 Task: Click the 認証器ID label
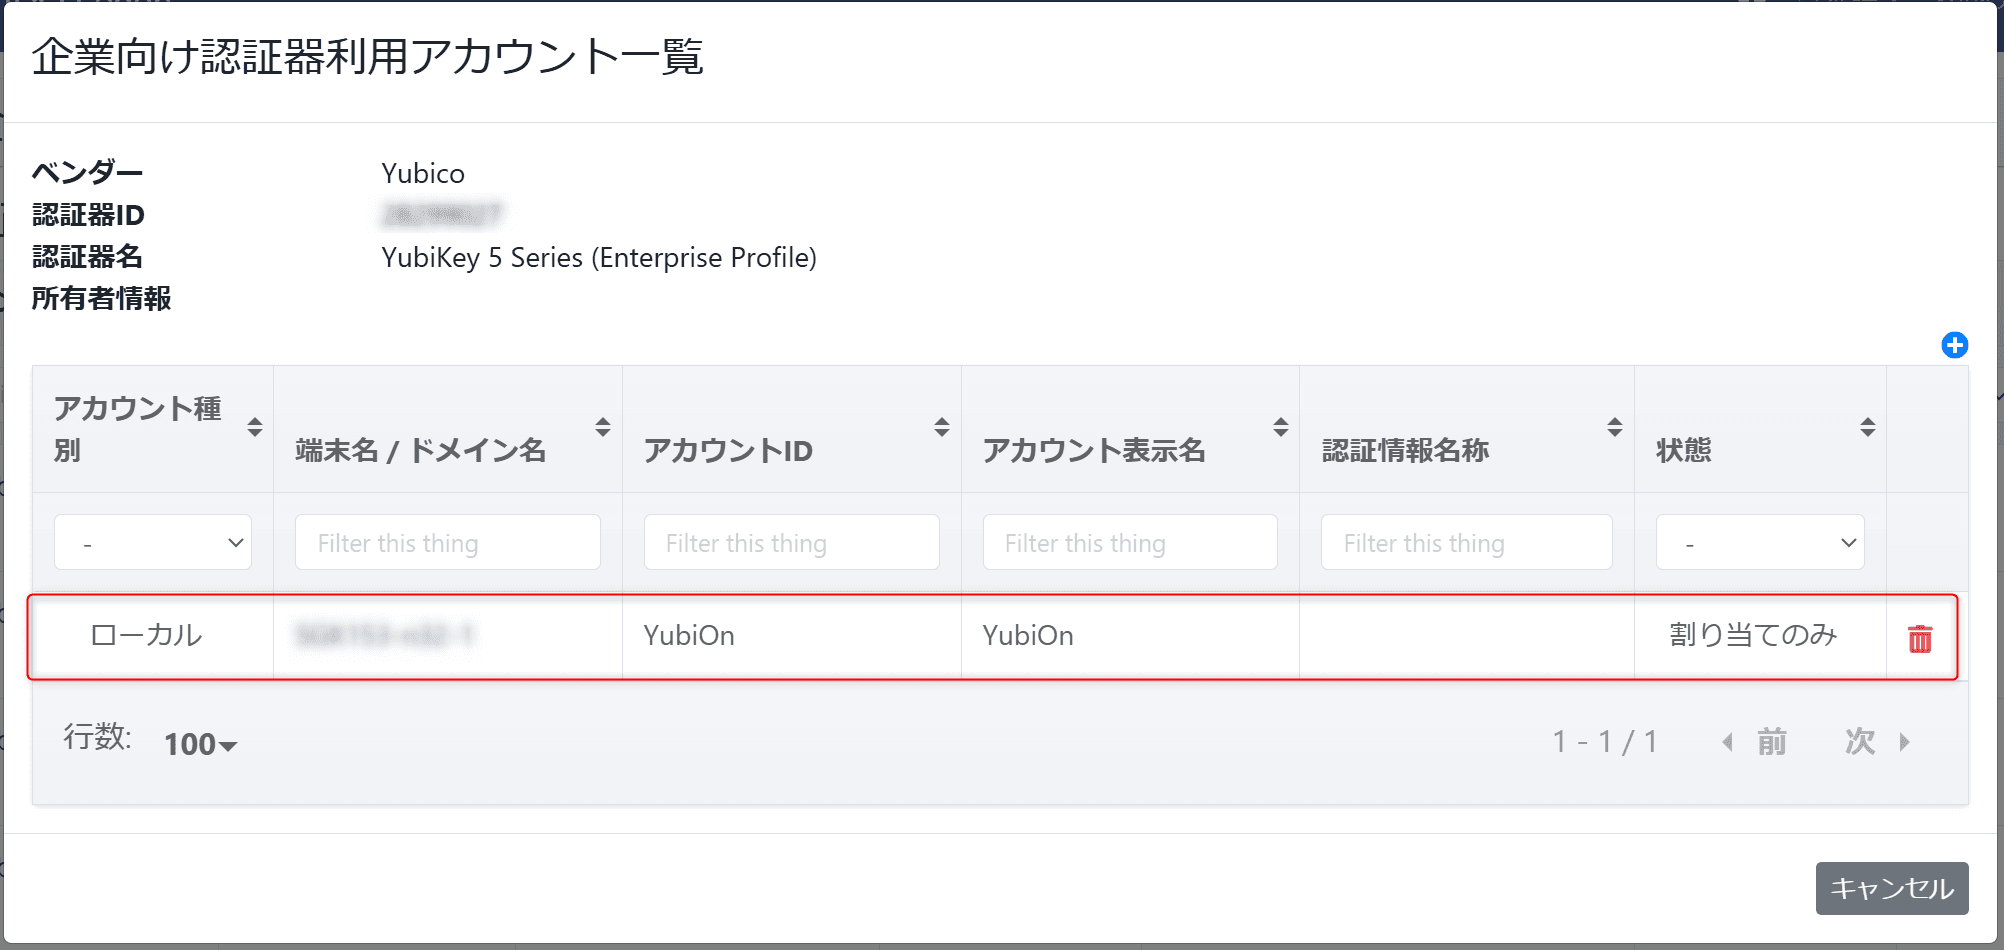88,215
